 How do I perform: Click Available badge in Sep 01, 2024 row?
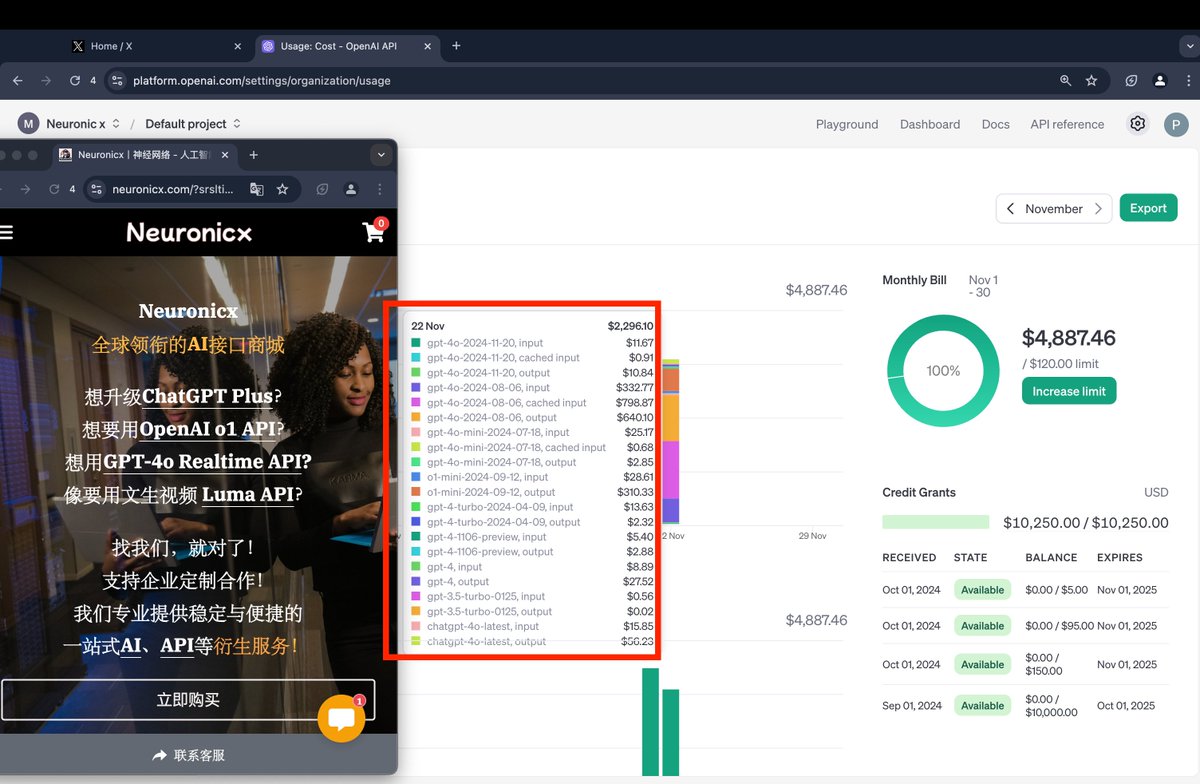(x=982, y=705)
